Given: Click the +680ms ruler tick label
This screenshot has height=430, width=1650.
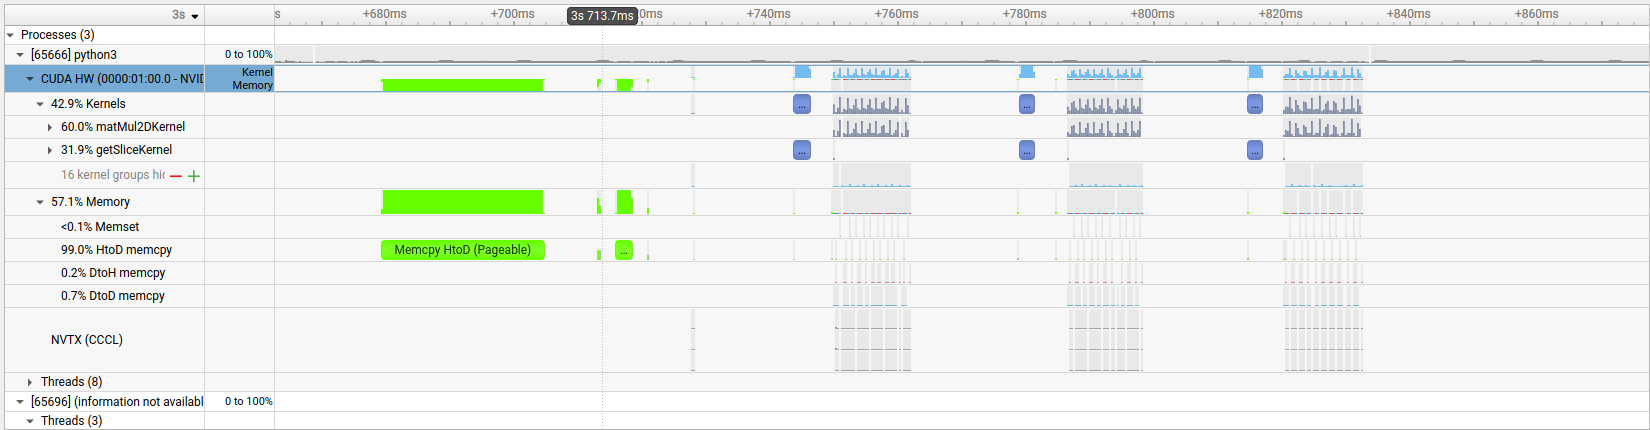Looking at the screenshot, I should click(x=385, y=14).
